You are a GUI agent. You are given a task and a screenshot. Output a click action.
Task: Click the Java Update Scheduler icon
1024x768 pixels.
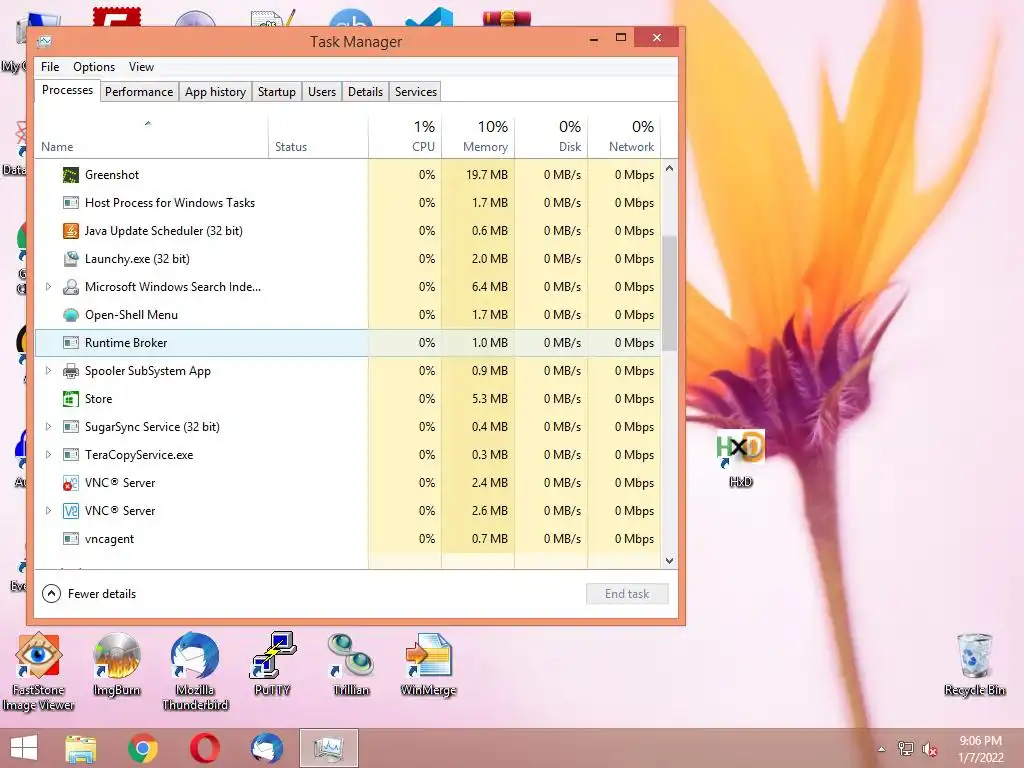pos(71,231)
